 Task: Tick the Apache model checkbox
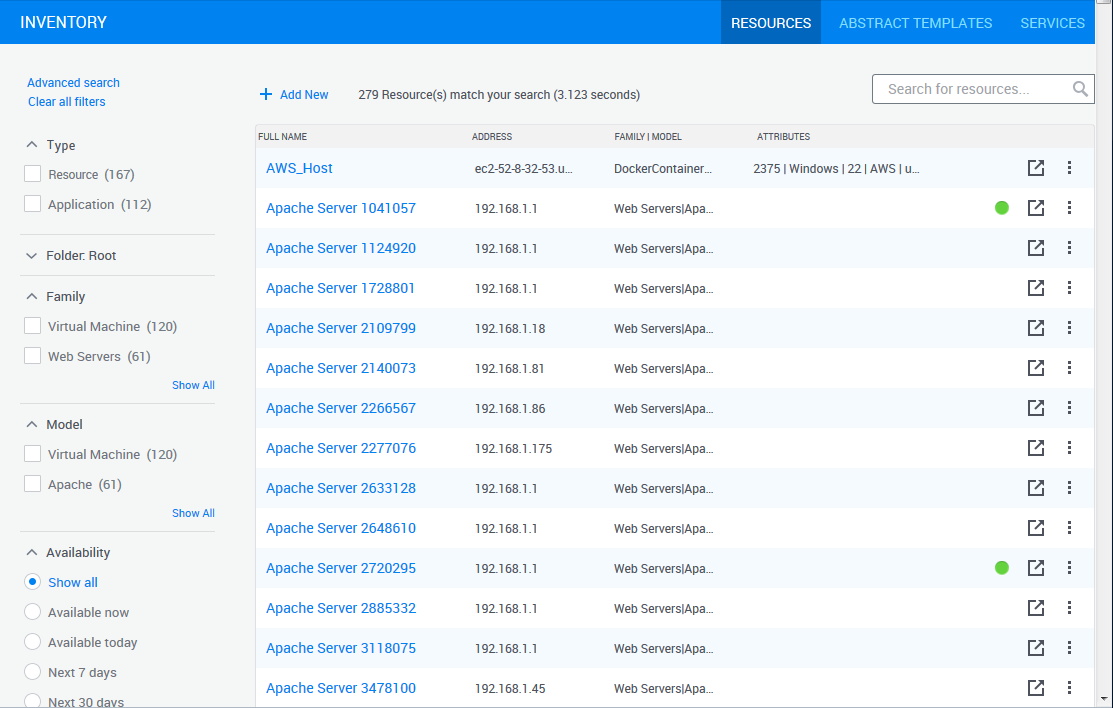pyautogui.click(x=32, y=485)
